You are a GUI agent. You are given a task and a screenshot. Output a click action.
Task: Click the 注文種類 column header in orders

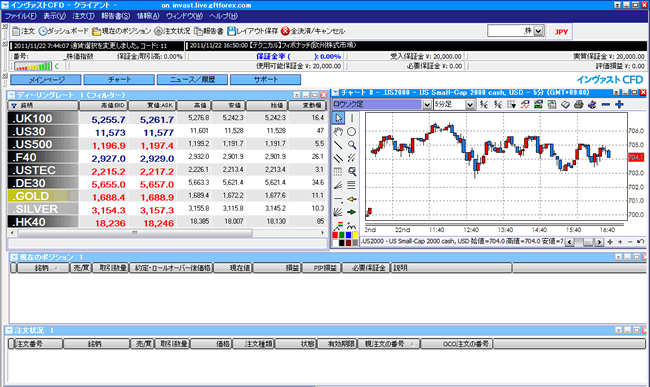pos(253,344)
